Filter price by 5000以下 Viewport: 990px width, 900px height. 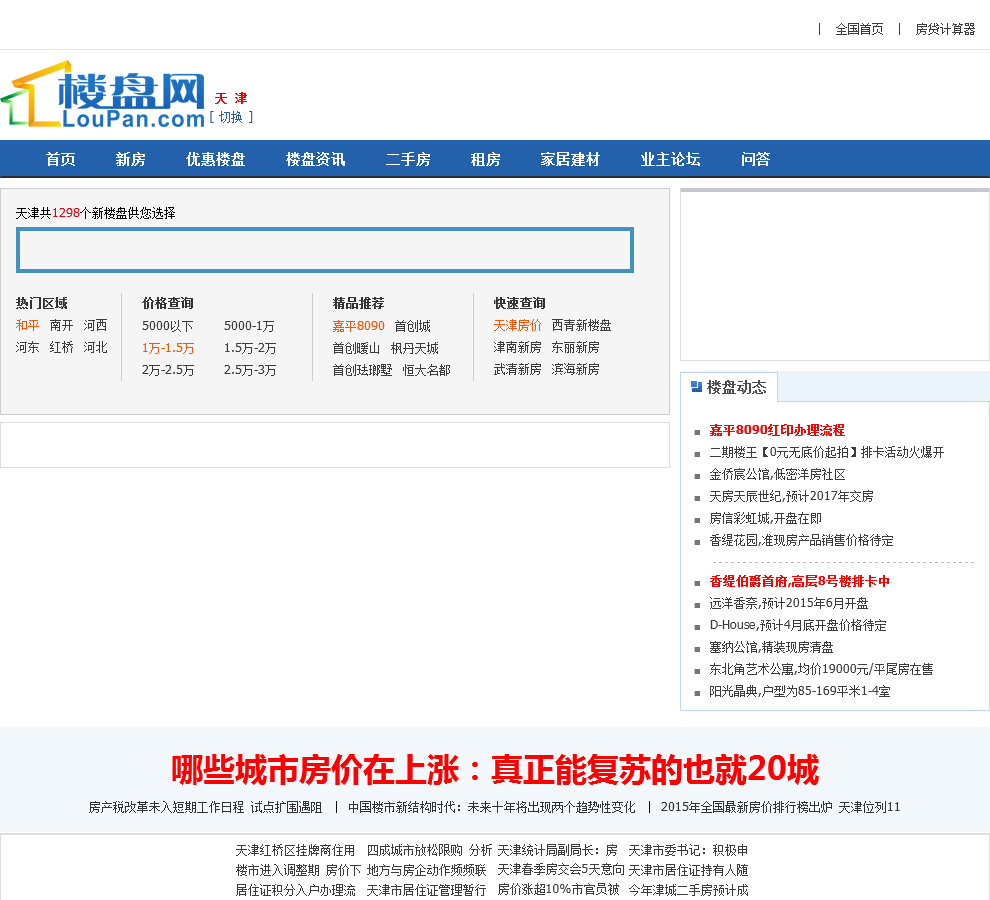(167, 326)
